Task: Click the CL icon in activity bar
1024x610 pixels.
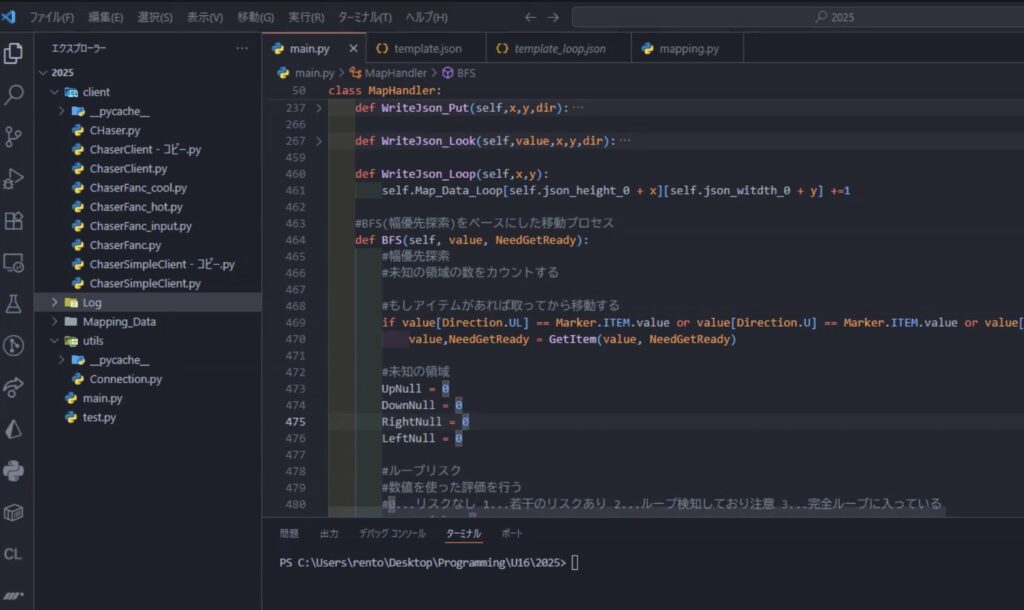Action: click(x=14, y=553)
